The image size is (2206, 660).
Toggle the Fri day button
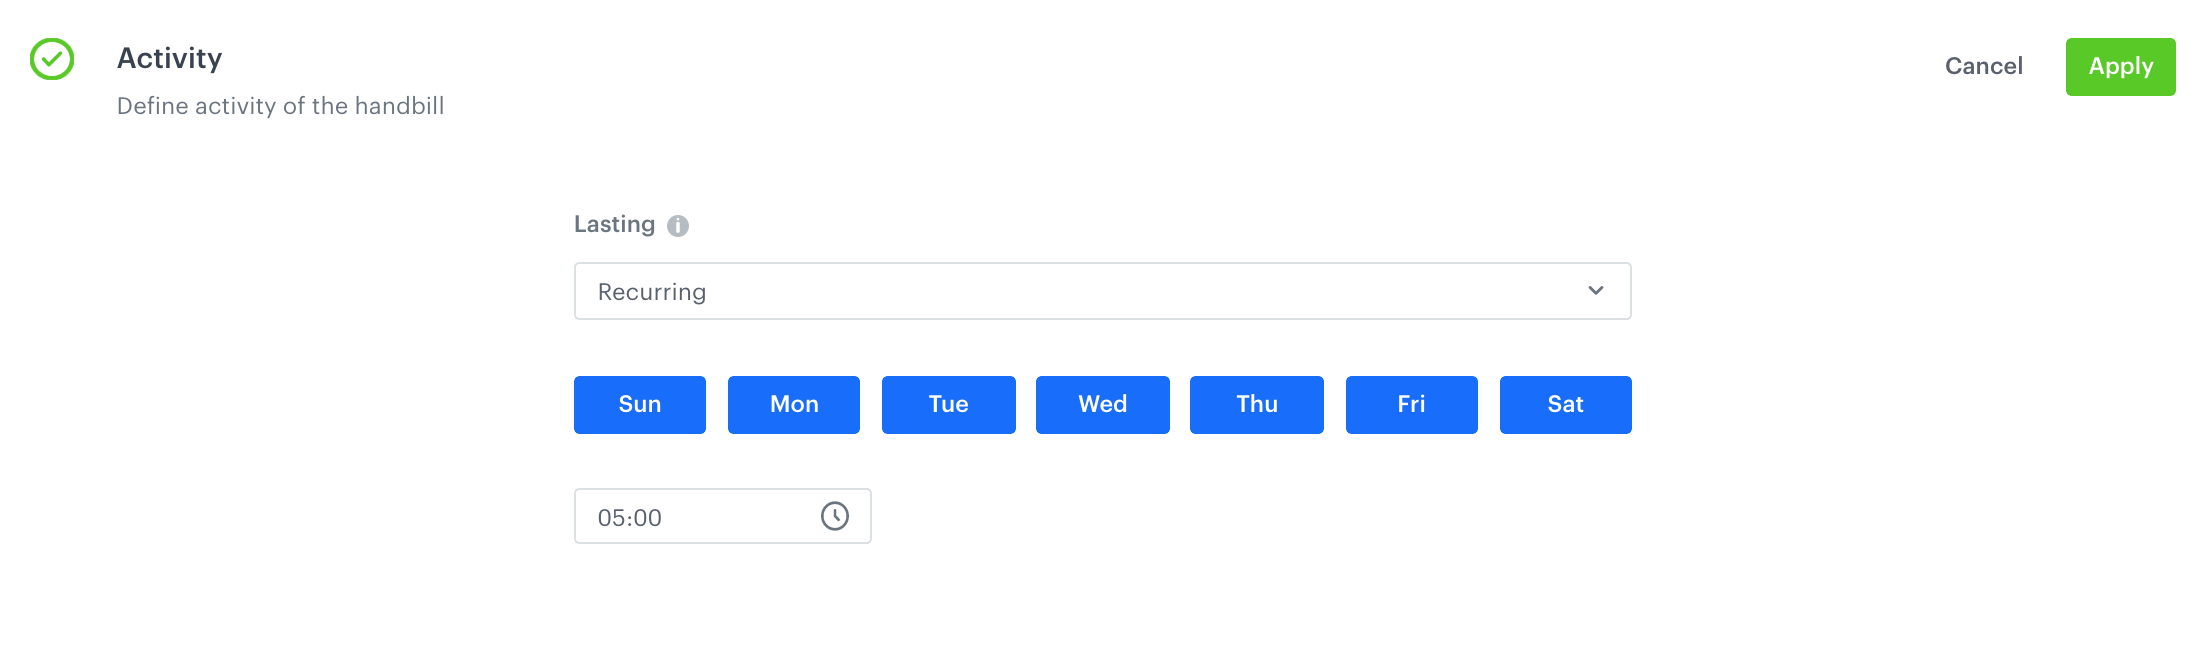(x=1411, y=405)
